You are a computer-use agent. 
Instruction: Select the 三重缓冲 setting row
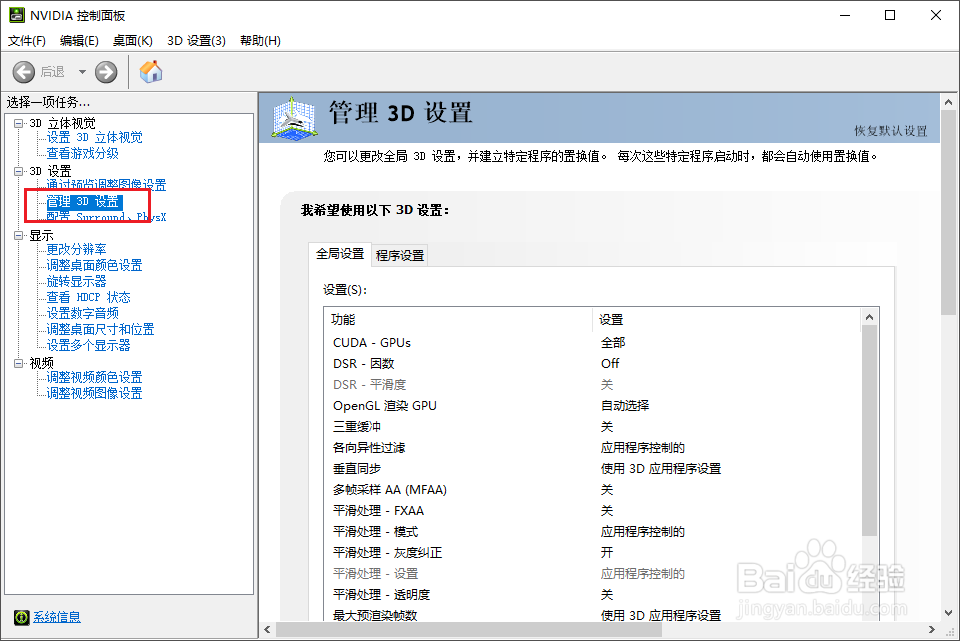point(592,427)
